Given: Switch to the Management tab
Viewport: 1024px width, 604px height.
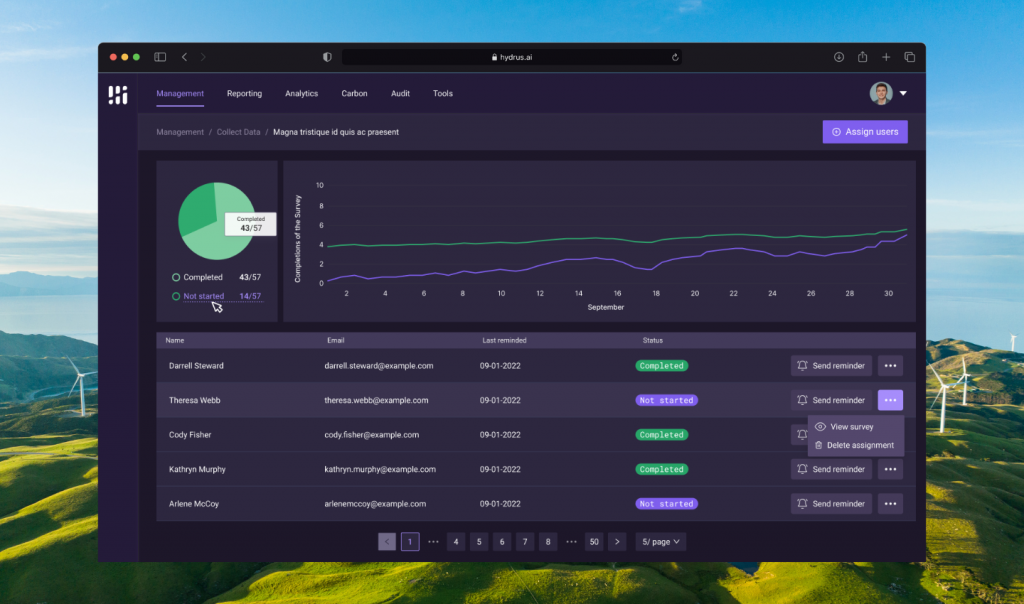Looking at the screenshot, I should [180, 93].
